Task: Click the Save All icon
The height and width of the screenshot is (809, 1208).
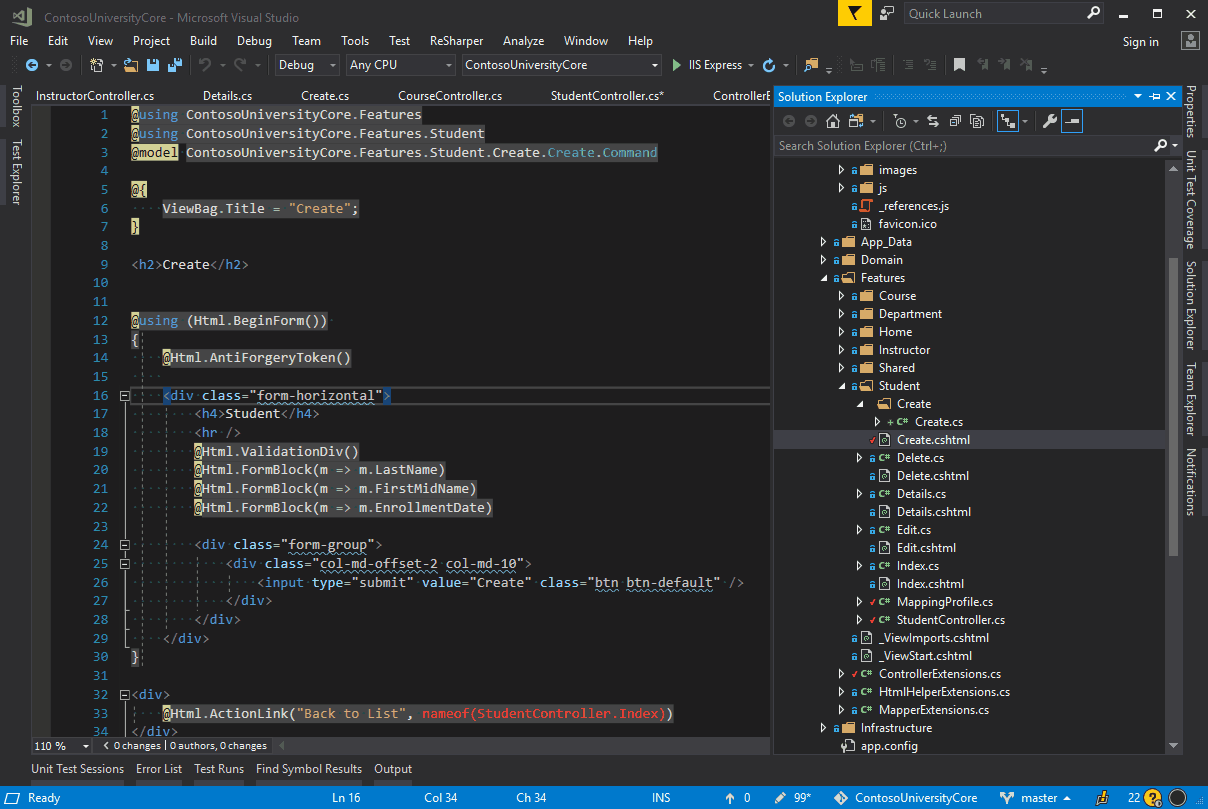Action: (x=175, y=65)
